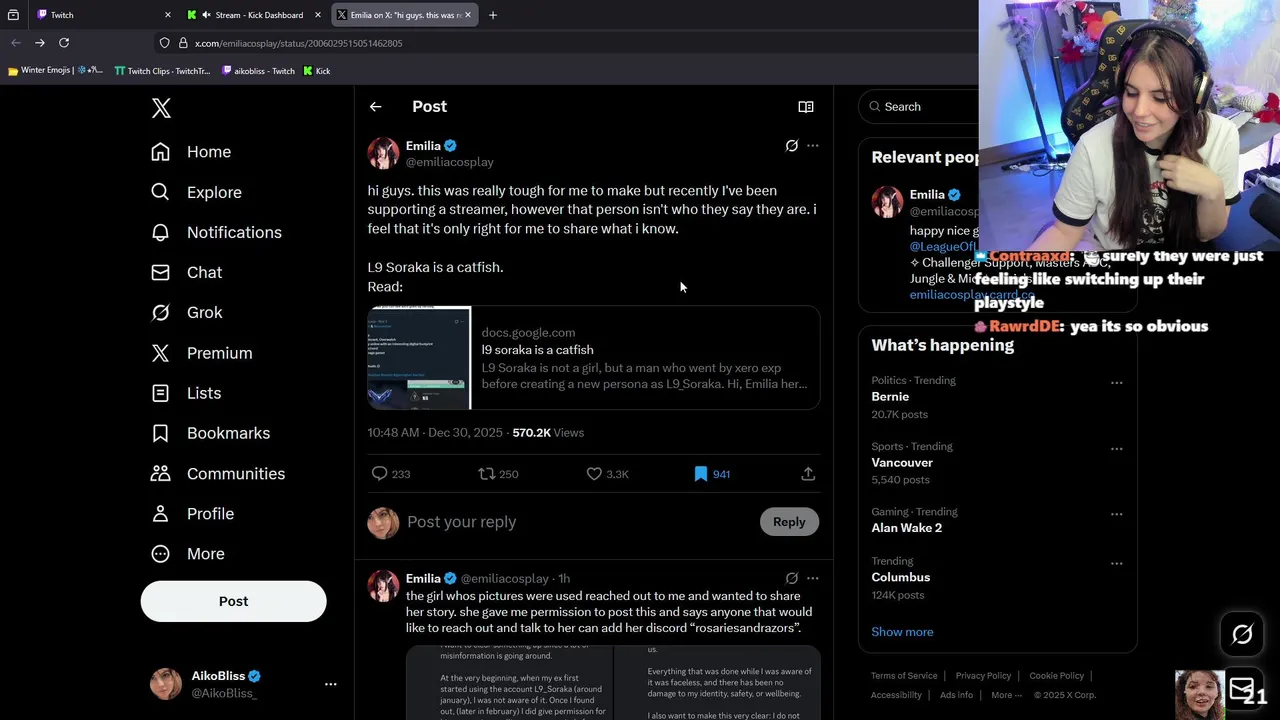Click Emilia's avatar on main post
The image size is (1280, 720).
383,153
